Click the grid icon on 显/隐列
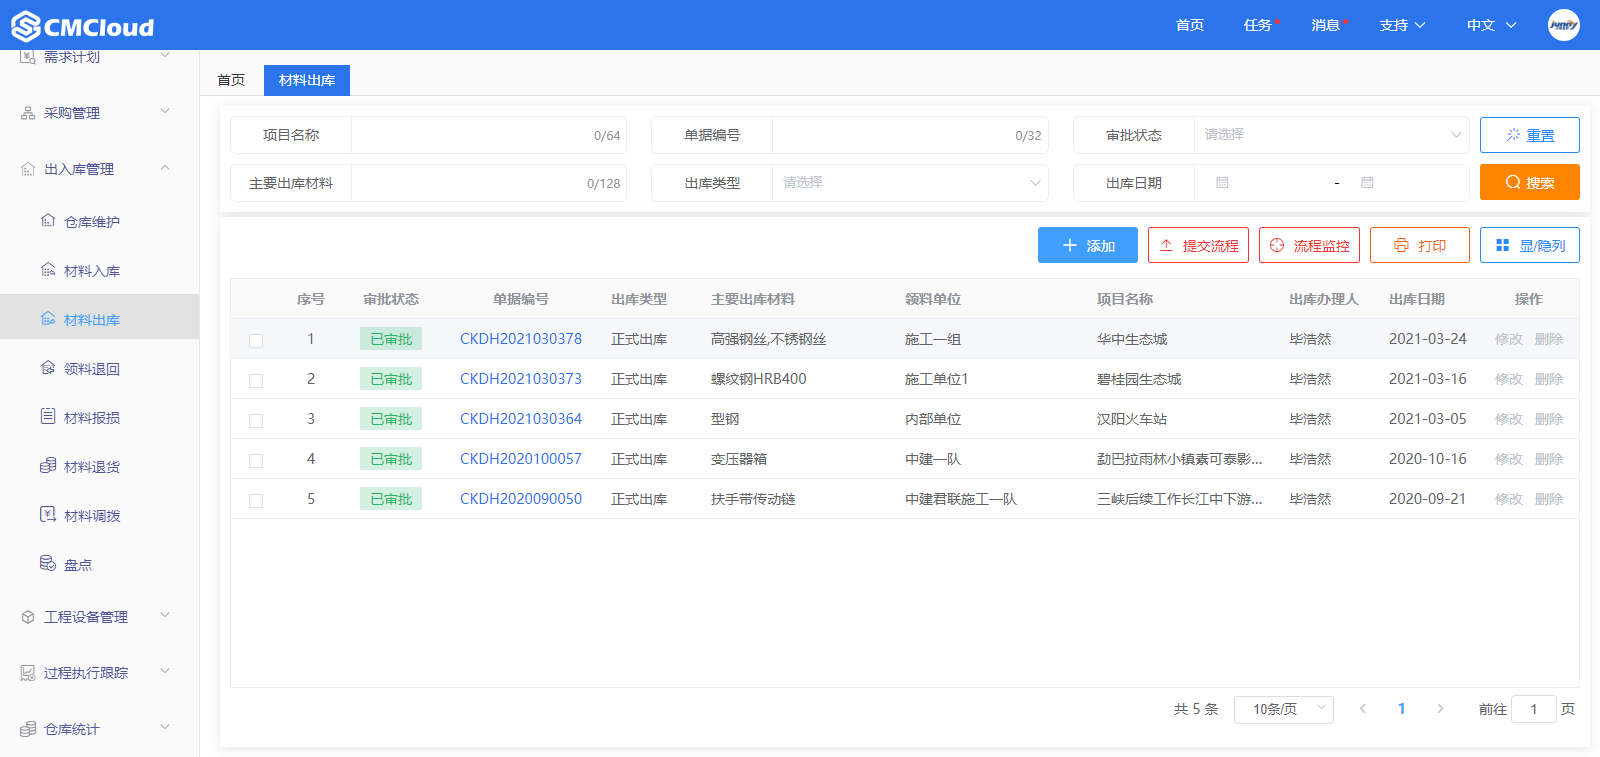This screenshot has width=1600, height=757. (1502, 245)
